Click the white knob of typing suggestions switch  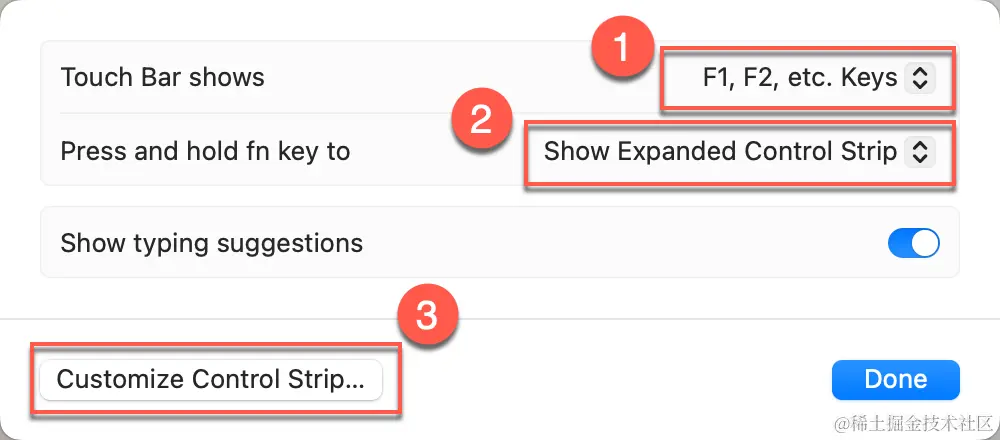(x=925, y=243)
